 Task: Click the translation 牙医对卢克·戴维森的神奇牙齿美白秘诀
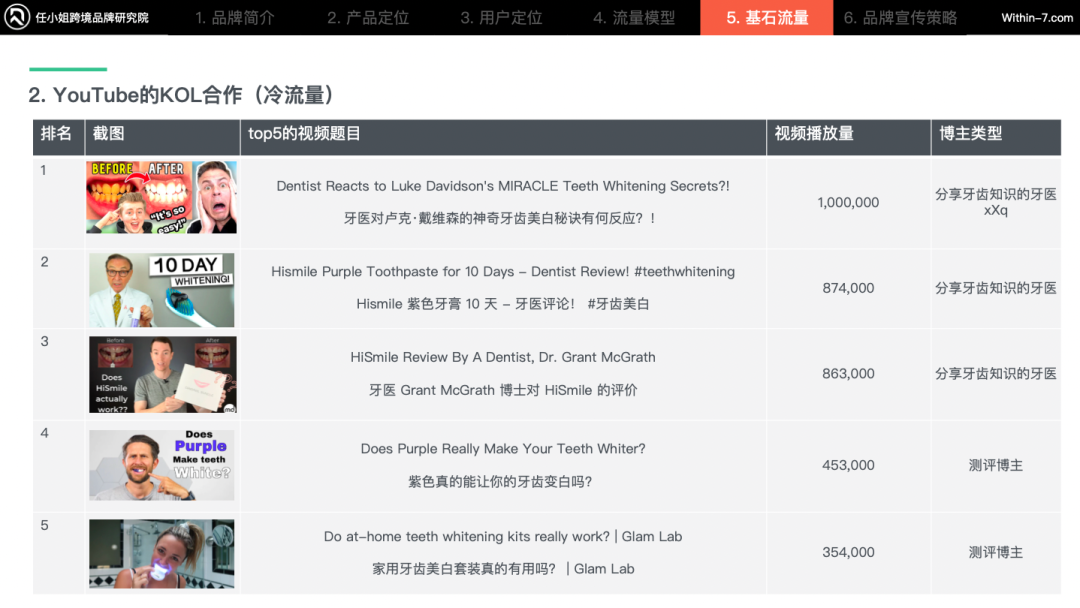[500, 218]
